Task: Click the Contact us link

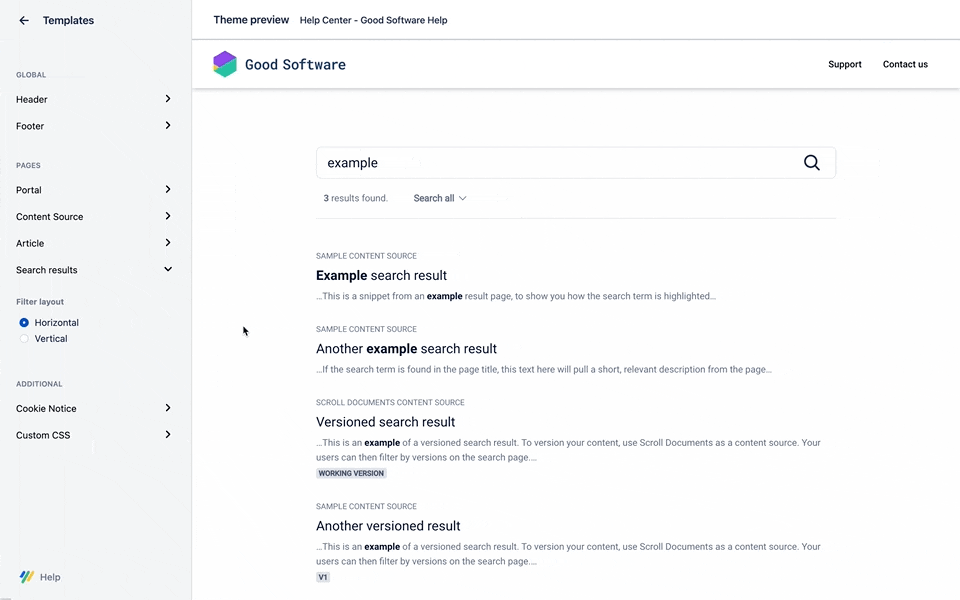Action: pyautogui.click(x=905, y=64)
